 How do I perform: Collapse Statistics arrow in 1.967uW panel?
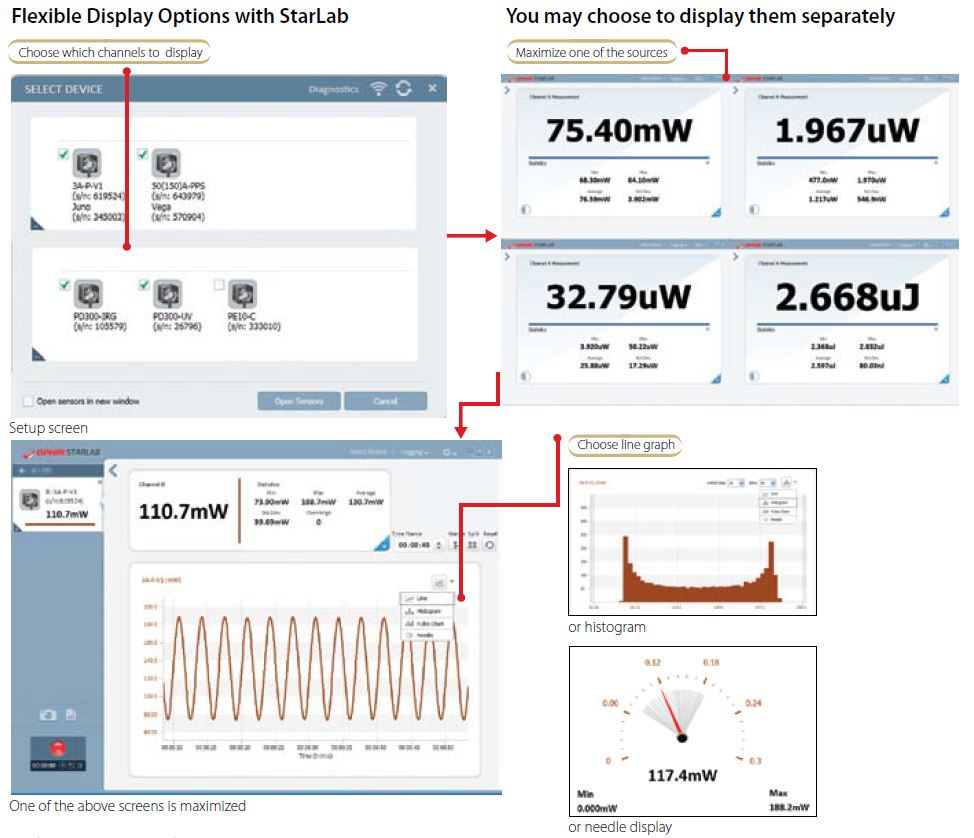point(935,162)
